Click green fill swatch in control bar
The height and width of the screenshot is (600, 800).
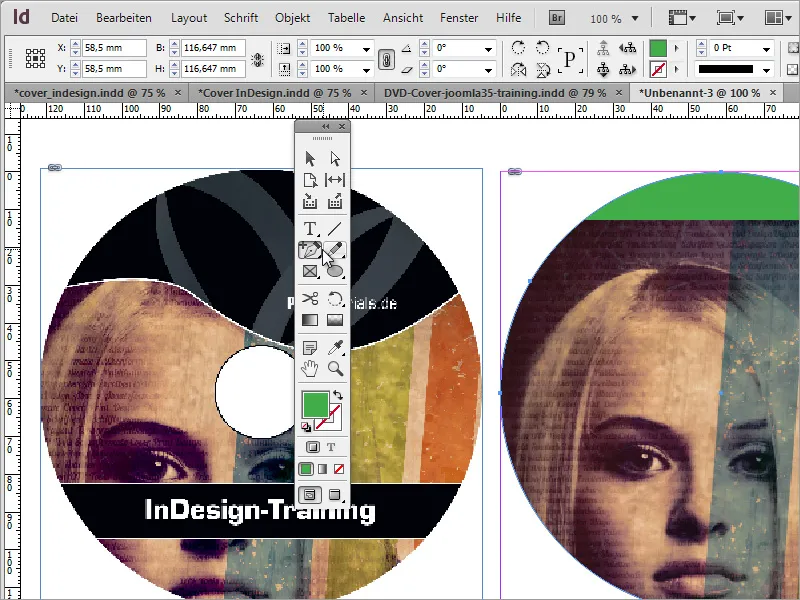pos(658,48)
